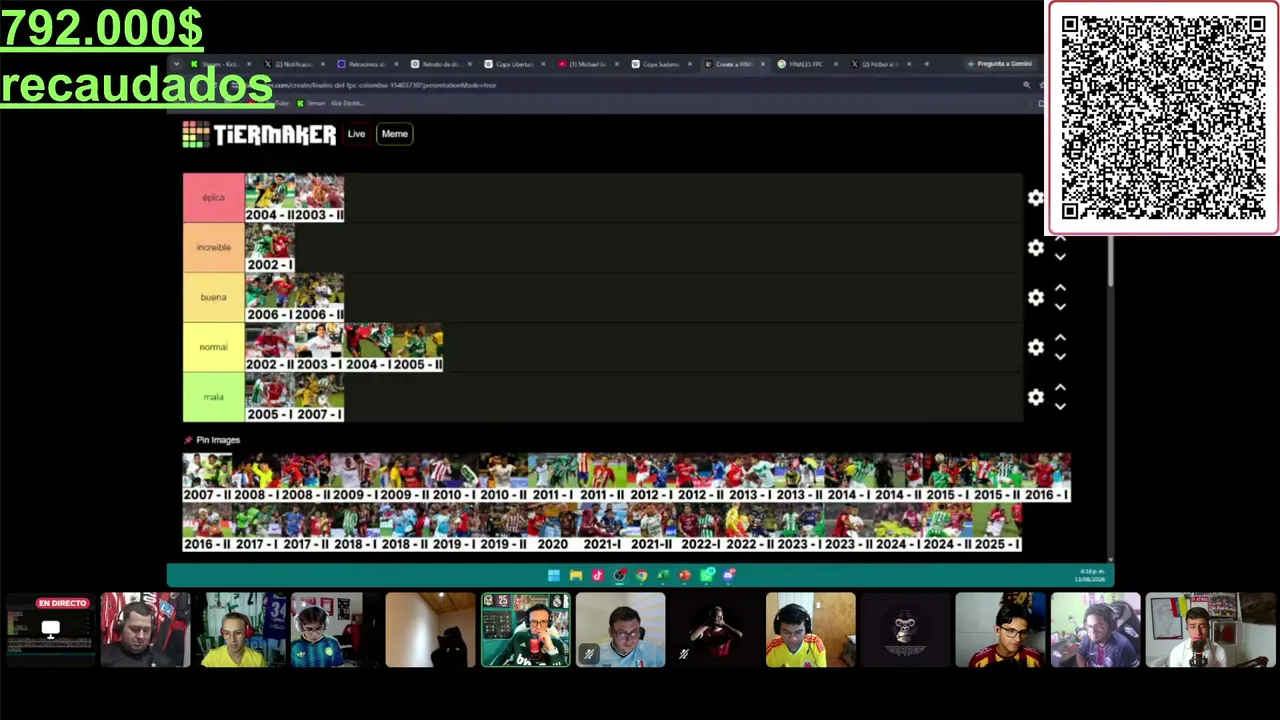This screenshot has height=720, width=1280.
Task: Open settings gear for épica tier row
Action: click(x=1035, y=198)
